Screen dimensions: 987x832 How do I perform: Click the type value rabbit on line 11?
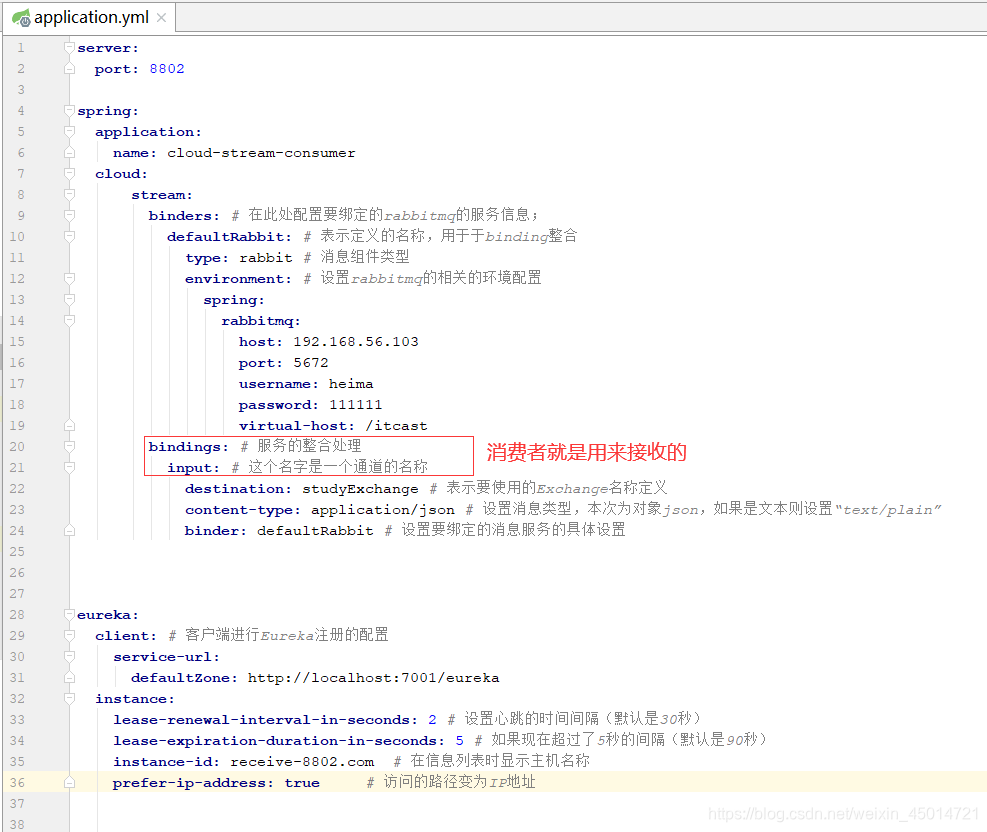(x=266, y=258)
